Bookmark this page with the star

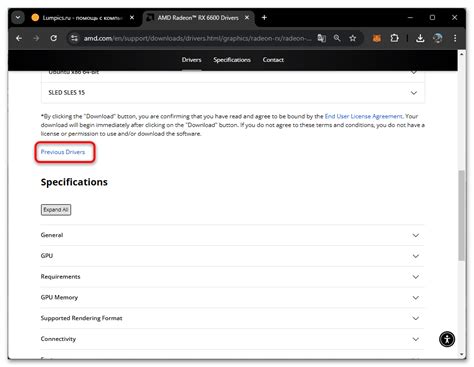[x=353, y=38]
